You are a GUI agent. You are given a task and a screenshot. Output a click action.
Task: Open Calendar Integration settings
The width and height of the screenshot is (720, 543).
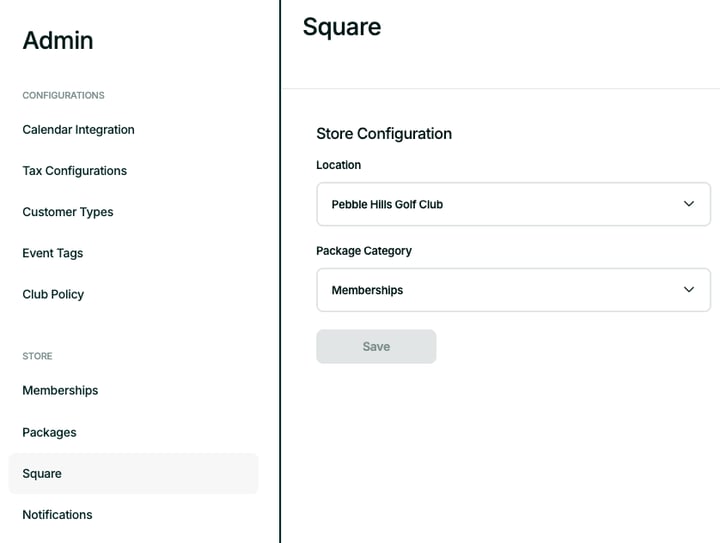click(79, 130)
